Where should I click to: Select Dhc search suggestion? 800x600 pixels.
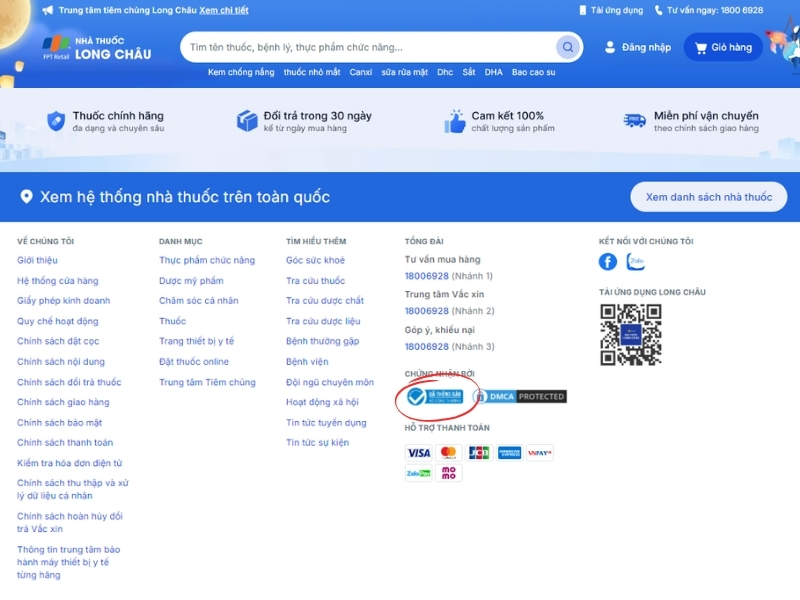tap(445, 72)
